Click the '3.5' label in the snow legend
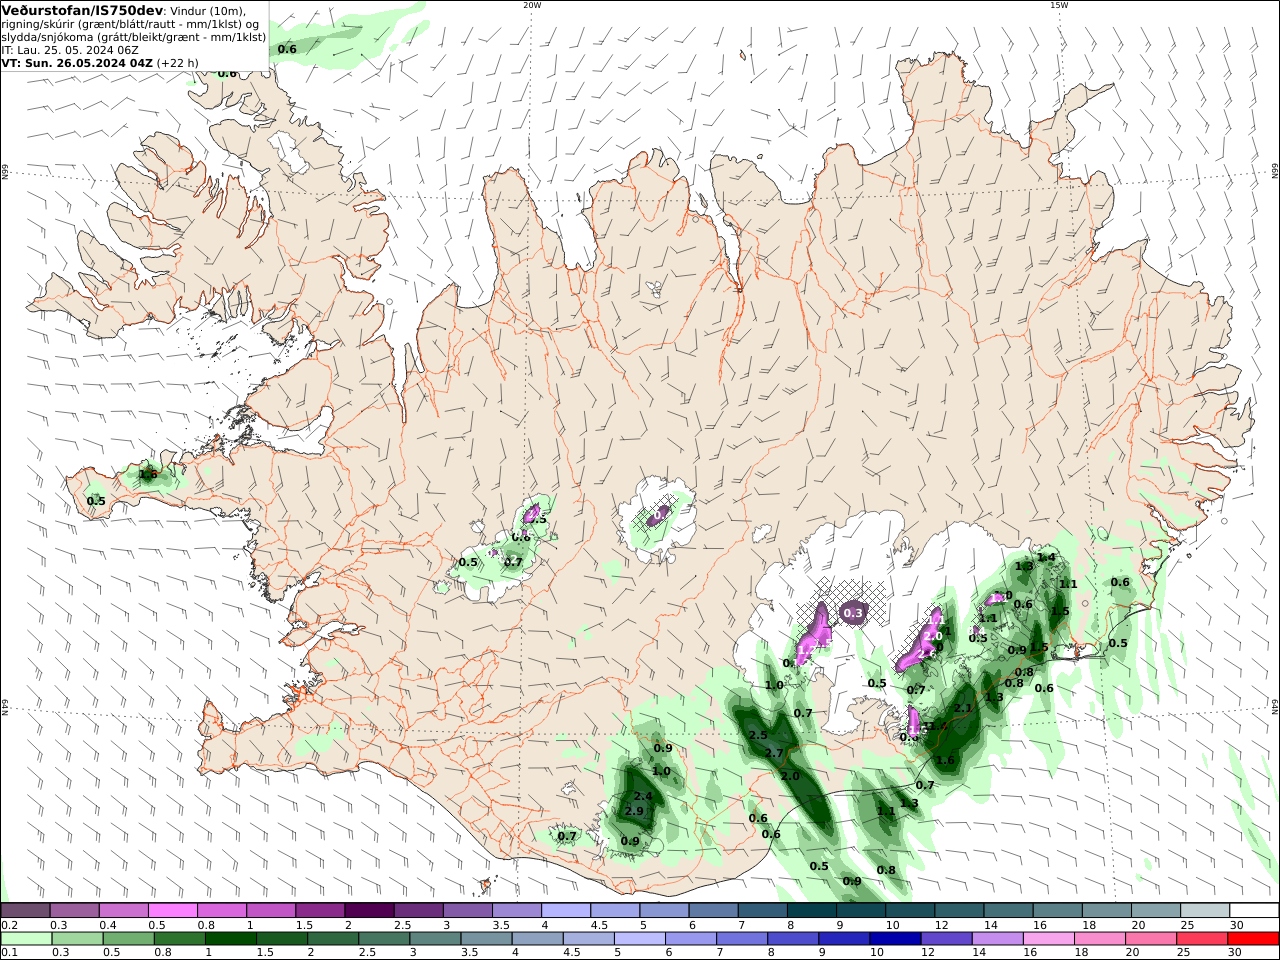 pyautogui.click(x=501, y=925)
